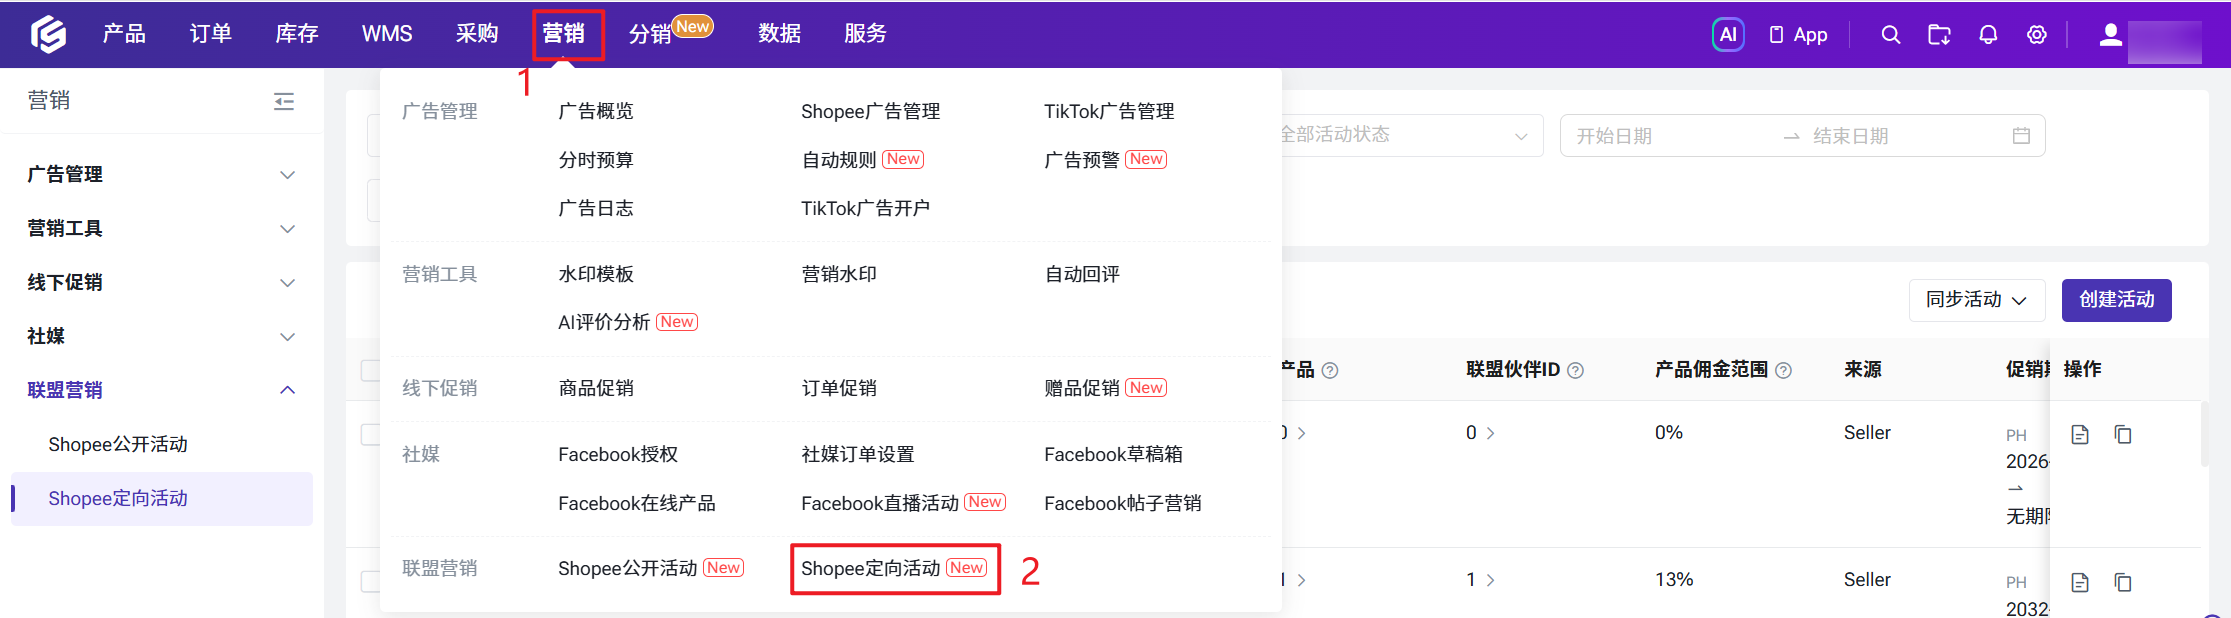The width and height of the screenshot is (2231, 618).
Task: Click the 创建活动 button
Action: point(2117,300)
